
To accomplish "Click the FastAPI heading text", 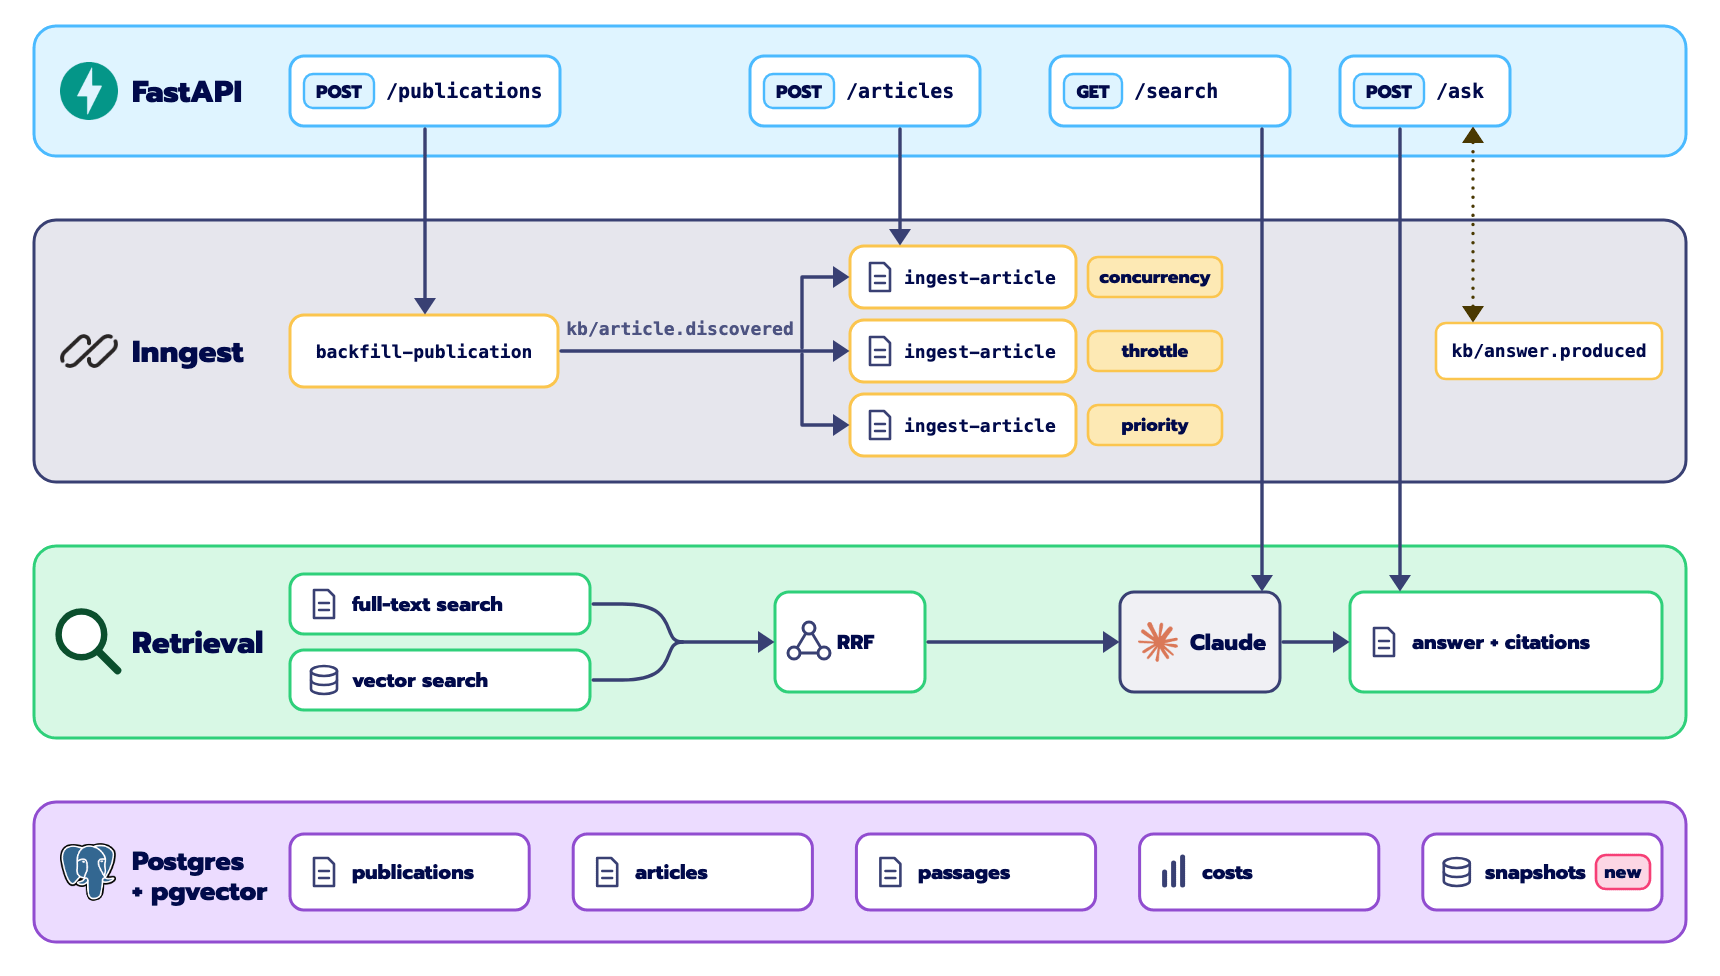I will click(x=187, y=91).
